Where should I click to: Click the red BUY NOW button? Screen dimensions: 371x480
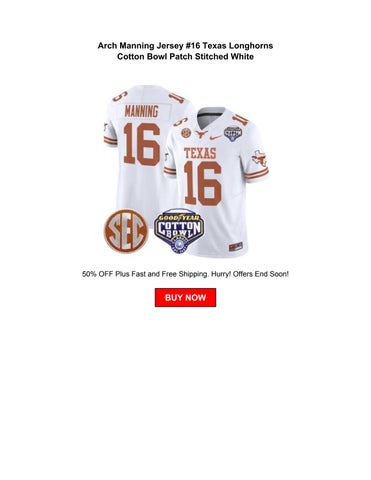[185, 297]
